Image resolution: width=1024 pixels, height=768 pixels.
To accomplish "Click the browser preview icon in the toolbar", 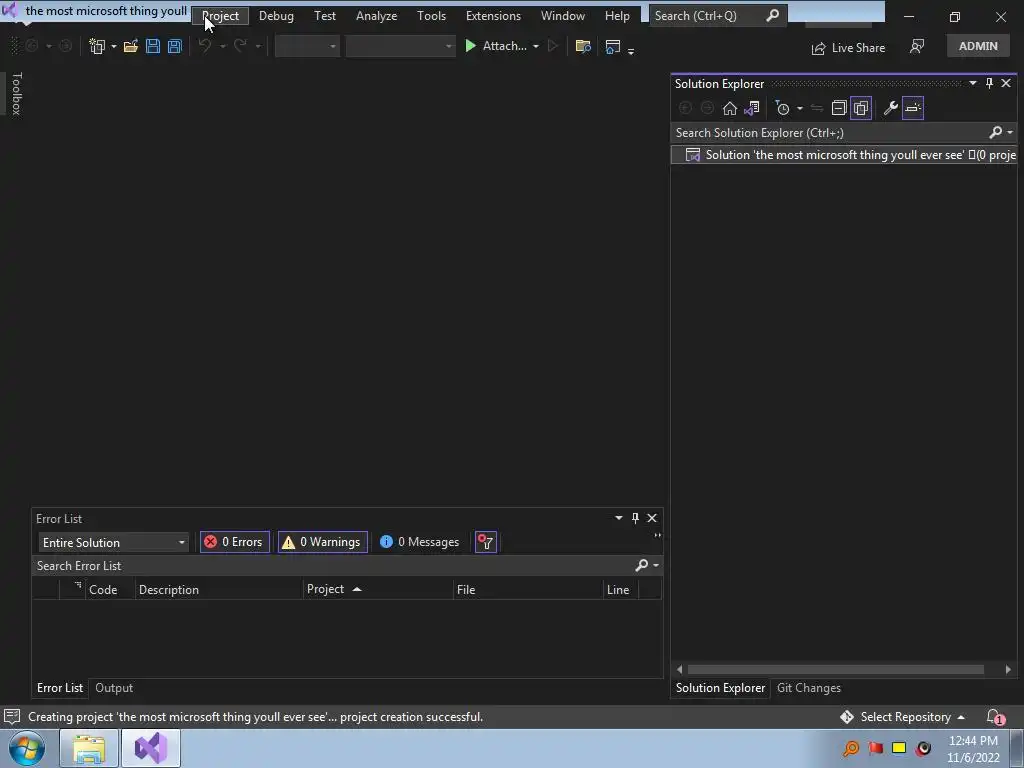I will [613, 46].
